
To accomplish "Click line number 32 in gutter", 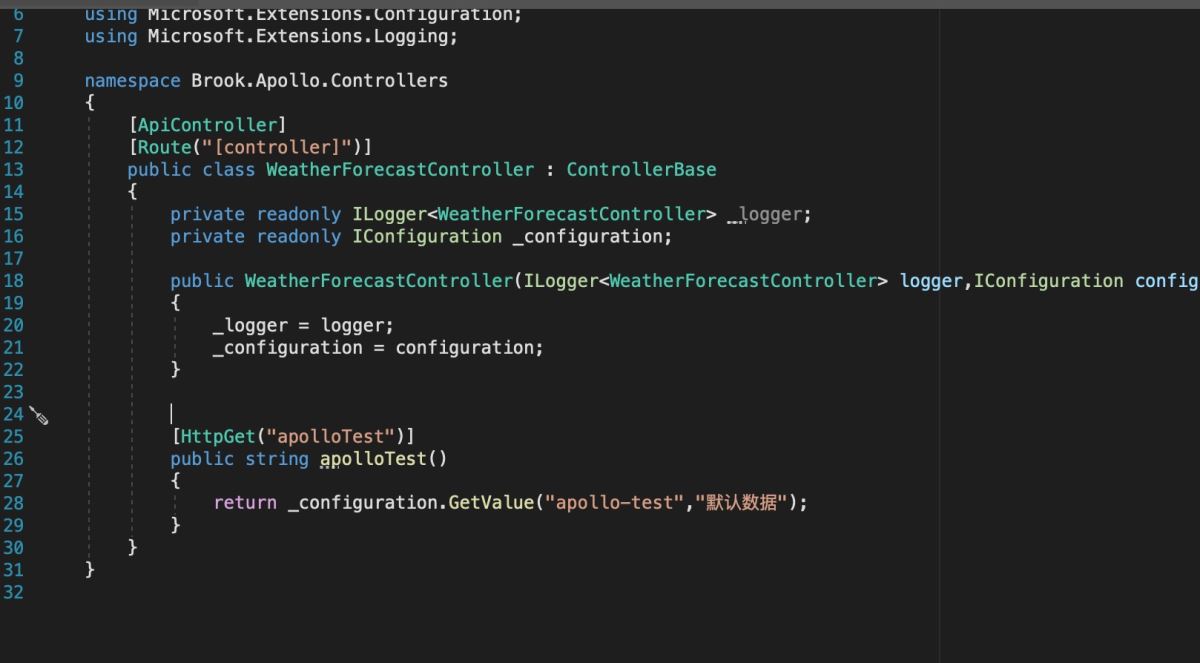I will [14, 592].
